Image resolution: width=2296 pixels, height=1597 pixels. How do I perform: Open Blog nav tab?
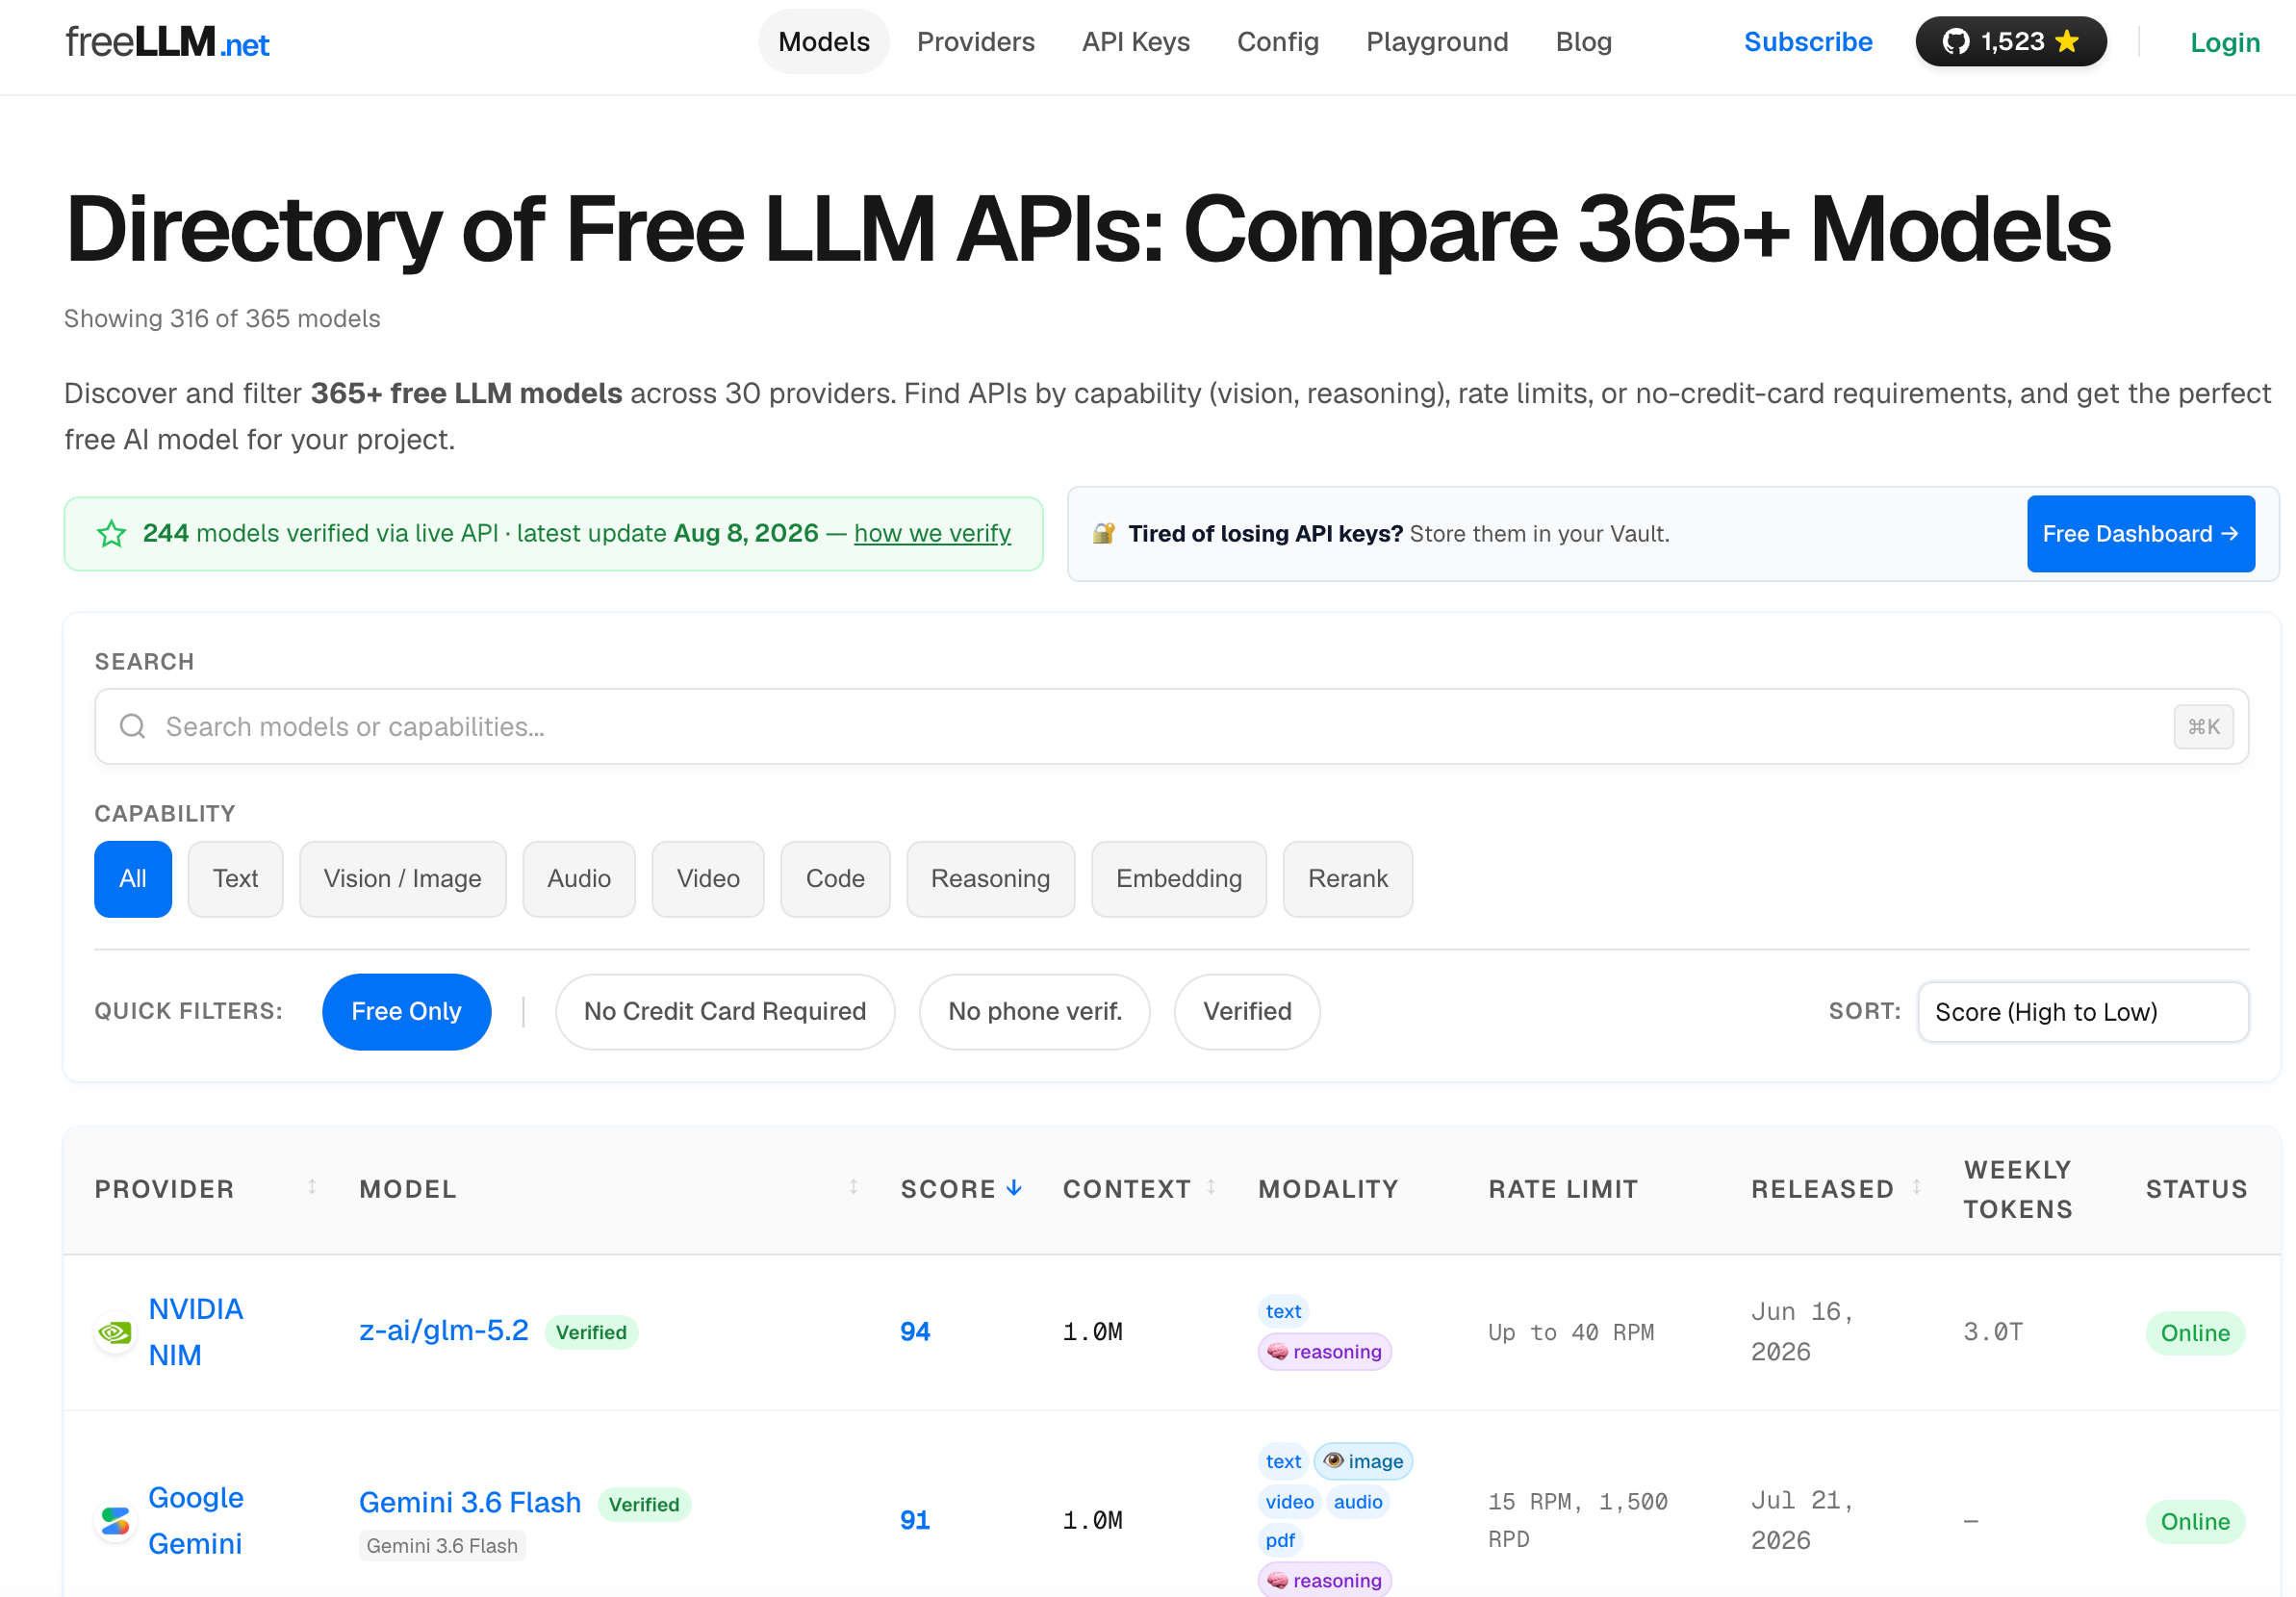coord(1583,42)
